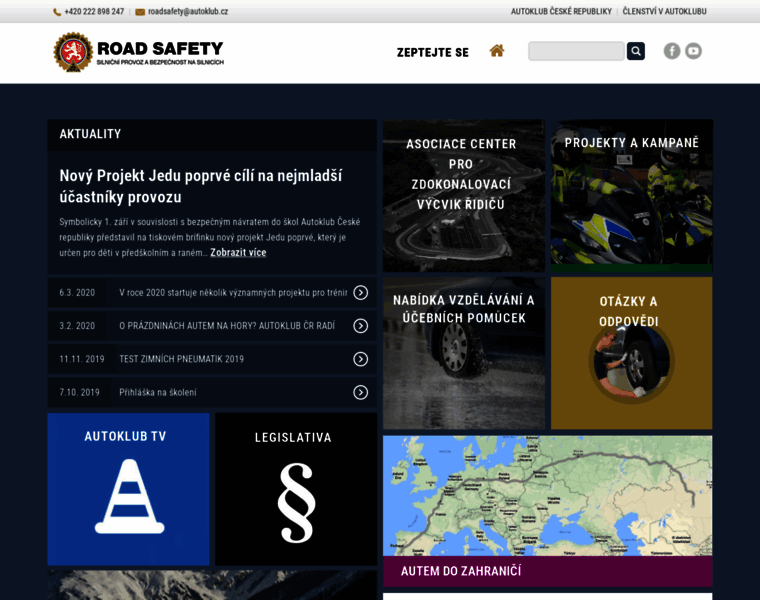Open the Otázky a odpovědi heading
760x600 pixels.
click(x=629, y=311)
